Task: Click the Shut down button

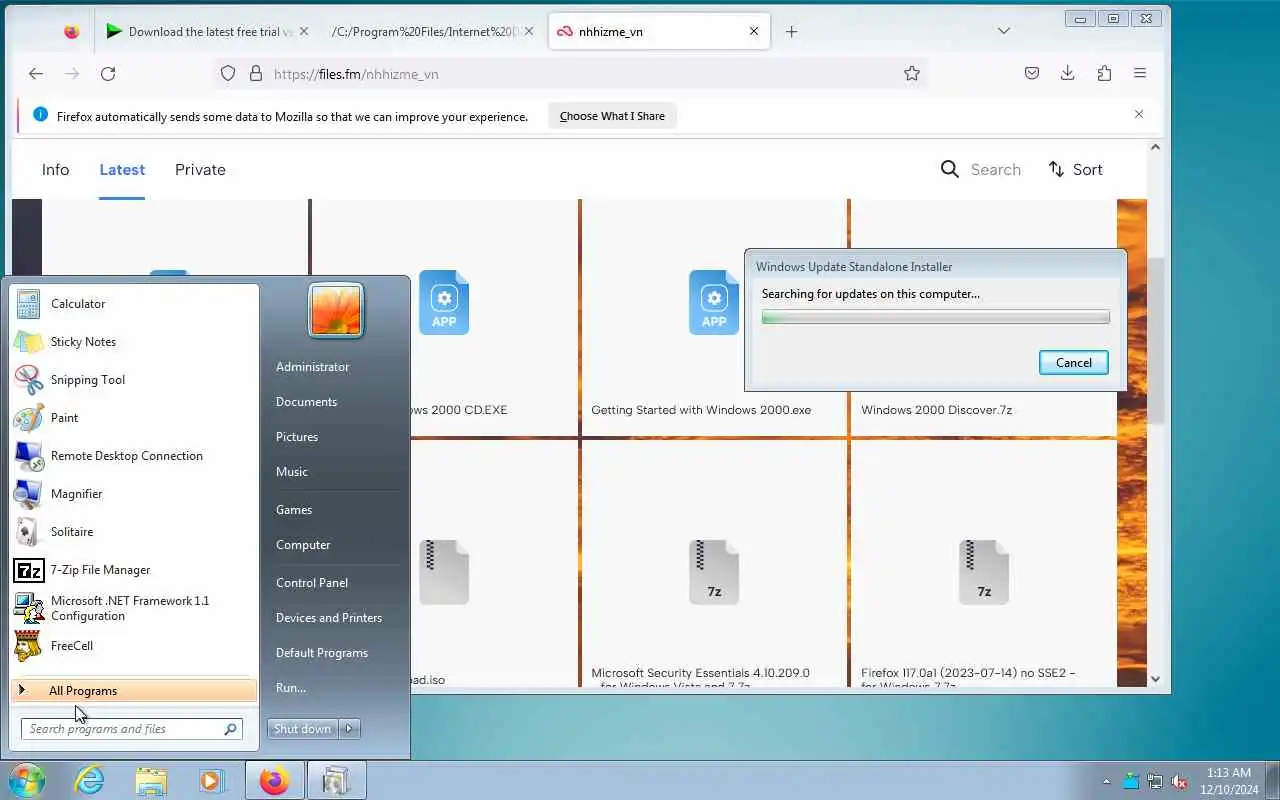Action: (x=303, y=729)
